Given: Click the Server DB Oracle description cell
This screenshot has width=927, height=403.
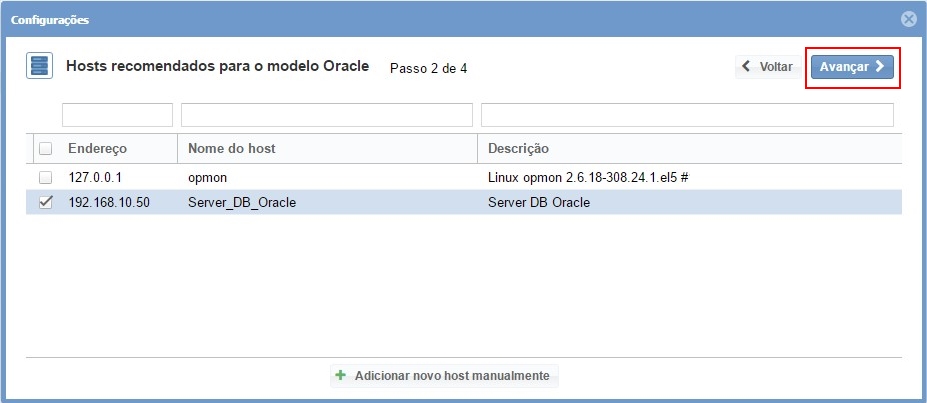Looking at the screenshot, I should [539, 202].
